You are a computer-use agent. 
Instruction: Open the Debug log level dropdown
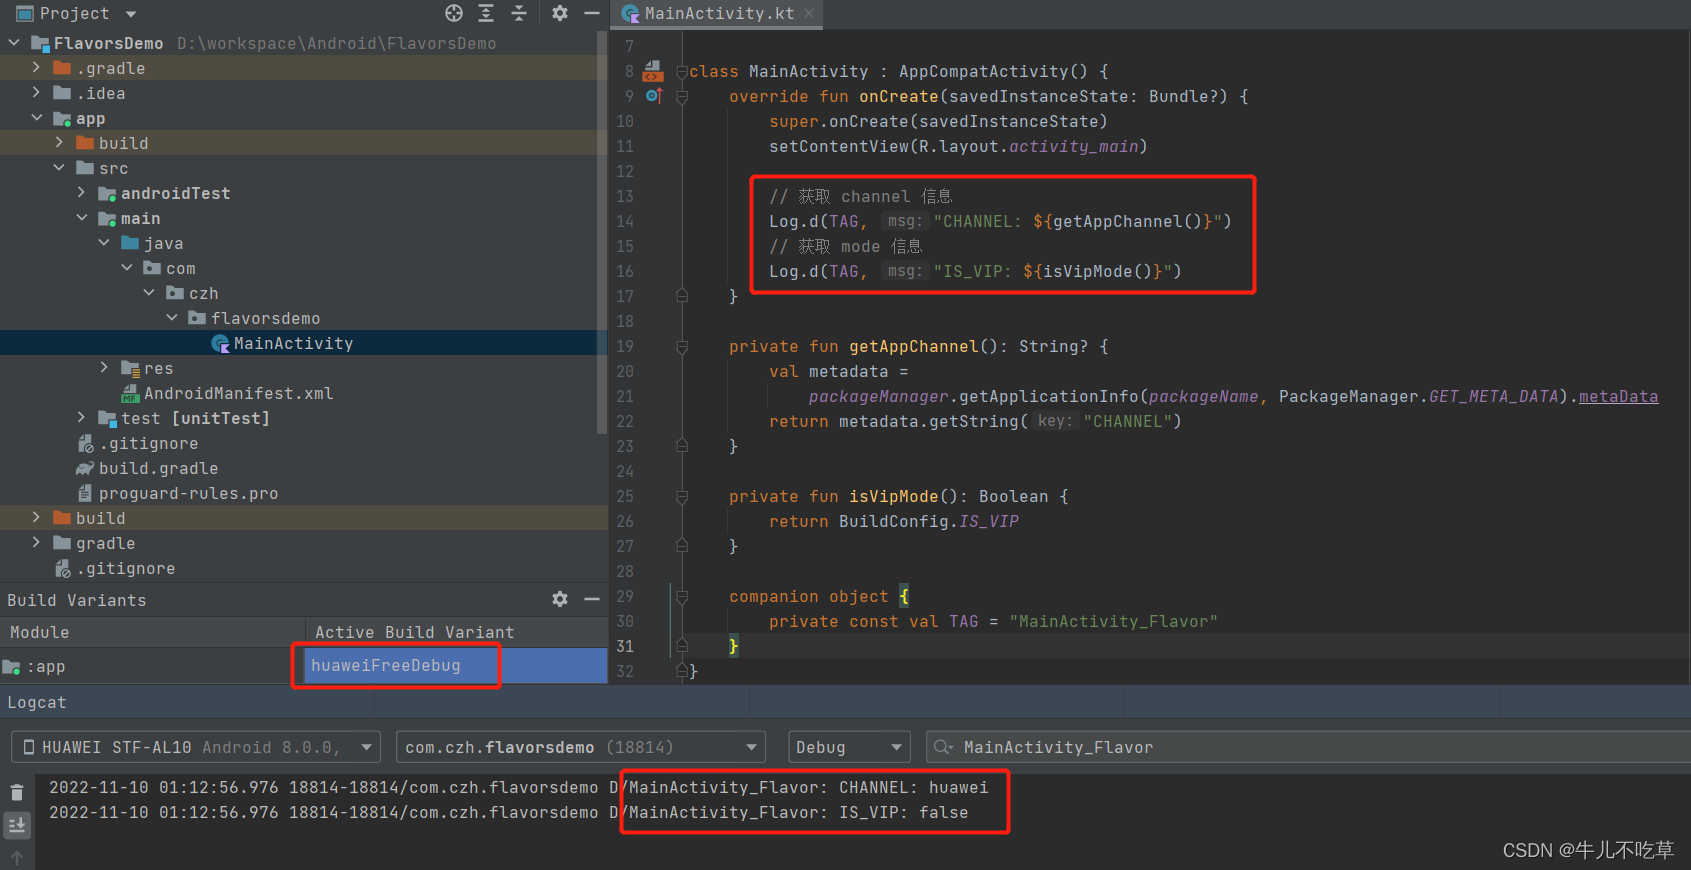click(848, 747)
